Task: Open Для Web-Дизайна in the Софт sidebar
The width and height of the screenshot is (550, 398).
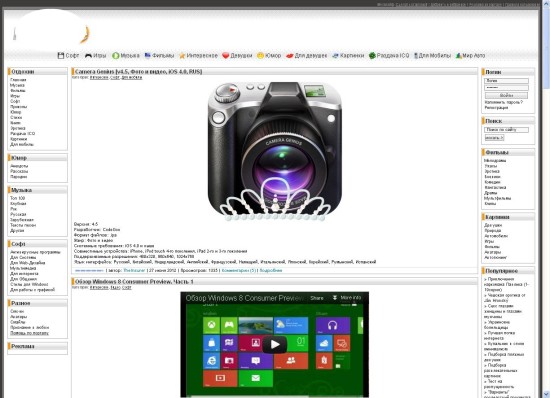Action: pos(27,263)
